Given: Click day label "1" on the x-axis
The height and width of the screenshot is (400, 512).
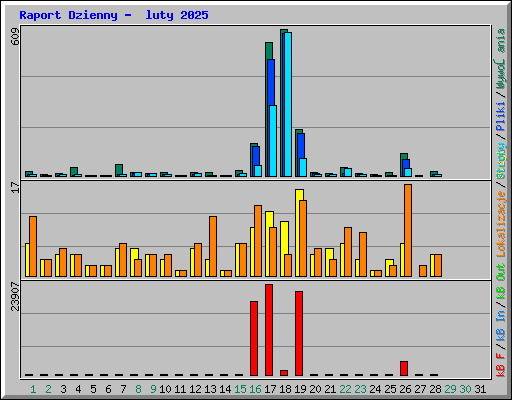Looking at the screenshot, I should 33,389.
